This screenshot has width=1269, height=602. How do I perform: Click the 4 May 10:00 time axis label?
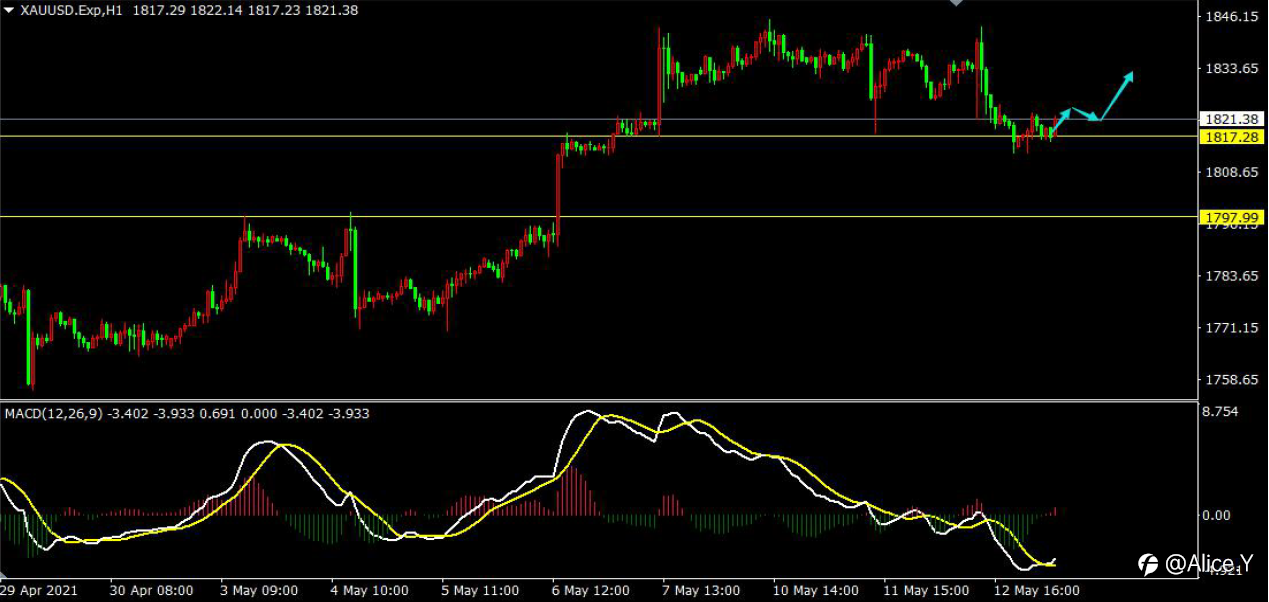tap(370, 591)
